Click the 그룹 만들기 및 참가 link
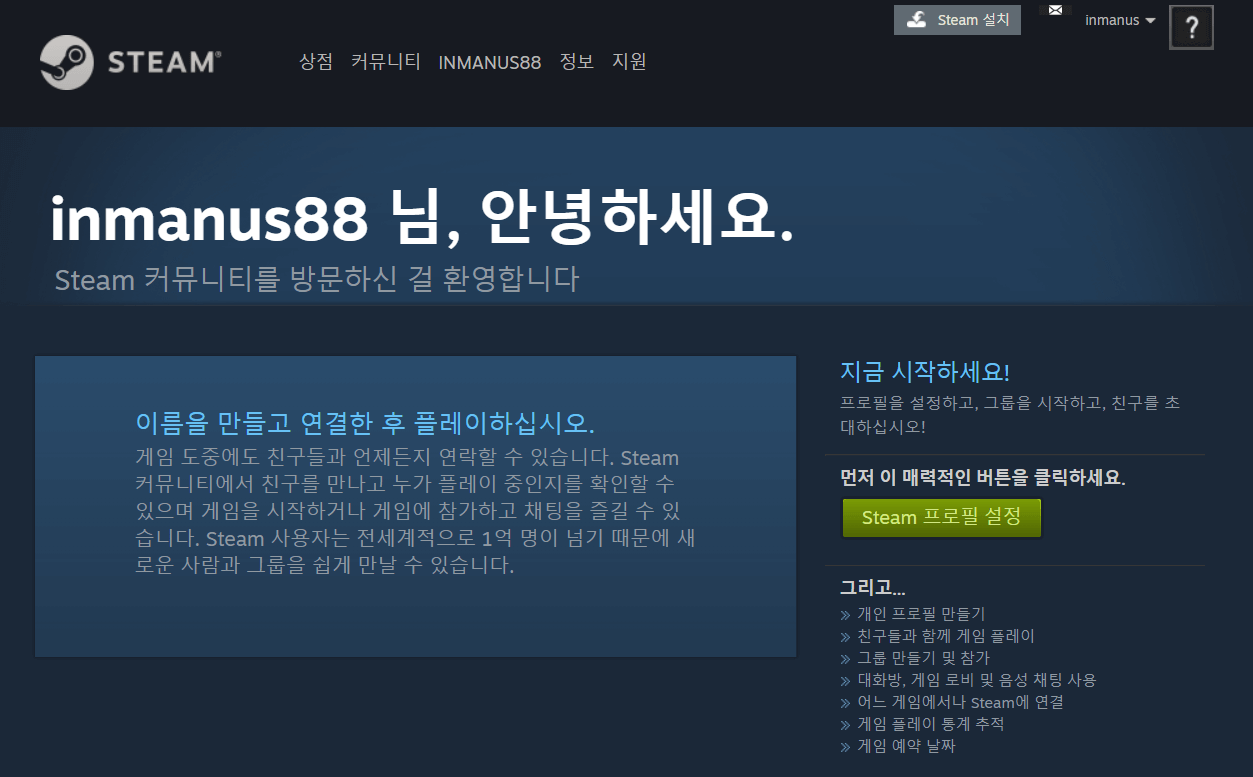The height and width of the screenshot is (777, 1253). [x=923, y=658]
